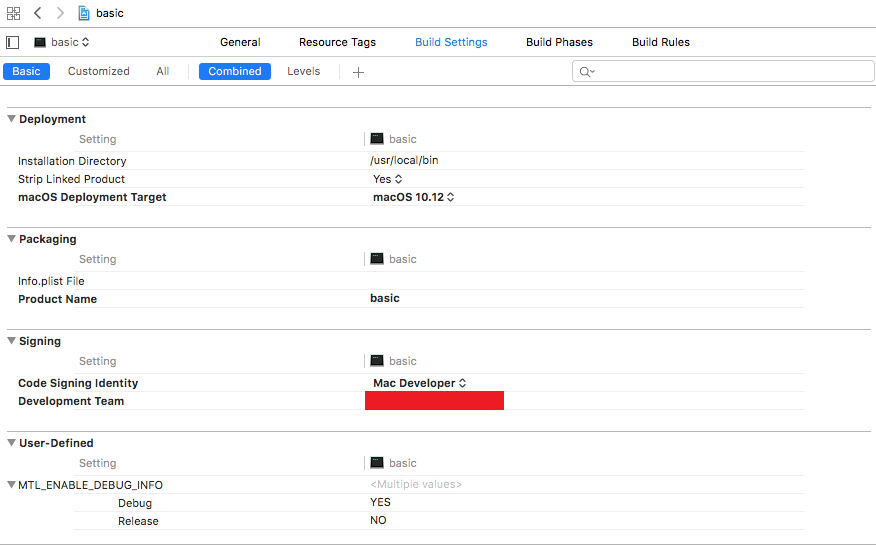Open macOS Deployment Target version dropdown
Screen dimensions: 876x545
[414, 197]
